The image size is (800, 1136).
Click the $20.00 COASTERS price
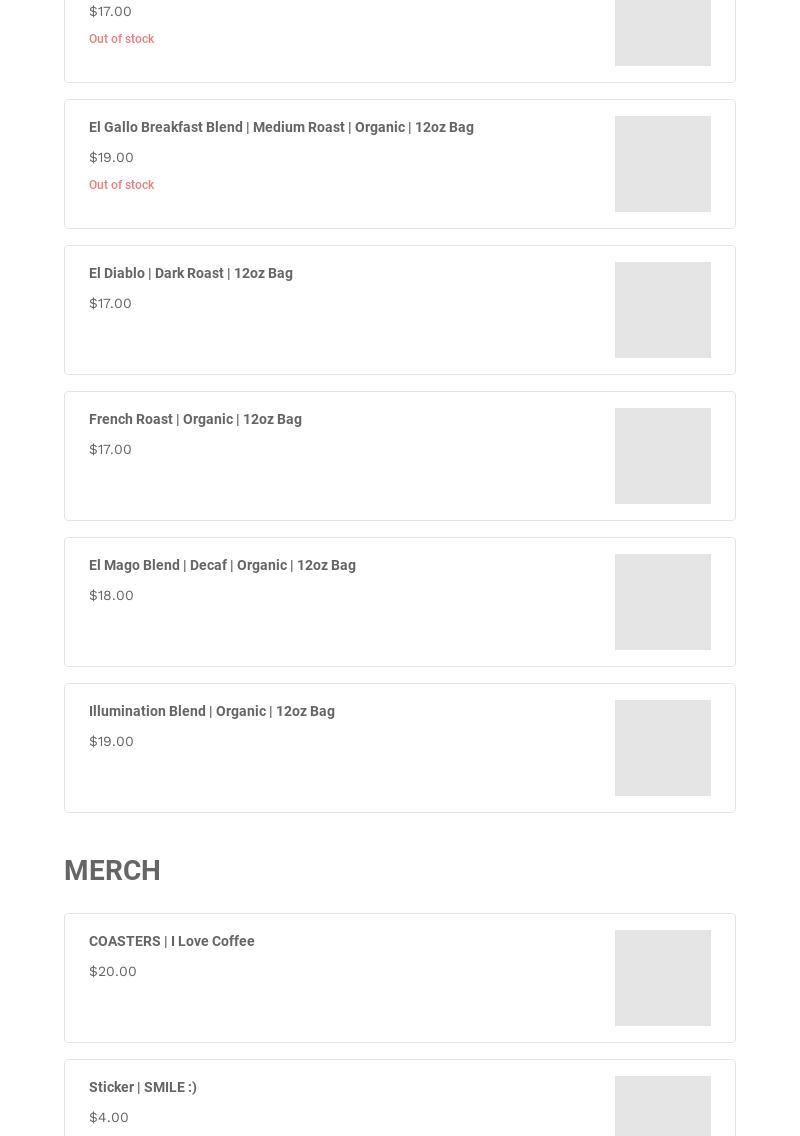click(112, 972)
